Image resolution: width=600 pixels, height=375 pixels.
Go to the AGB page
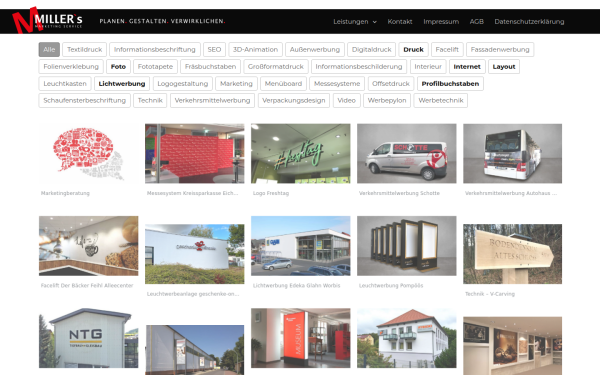tap(476, 22)
